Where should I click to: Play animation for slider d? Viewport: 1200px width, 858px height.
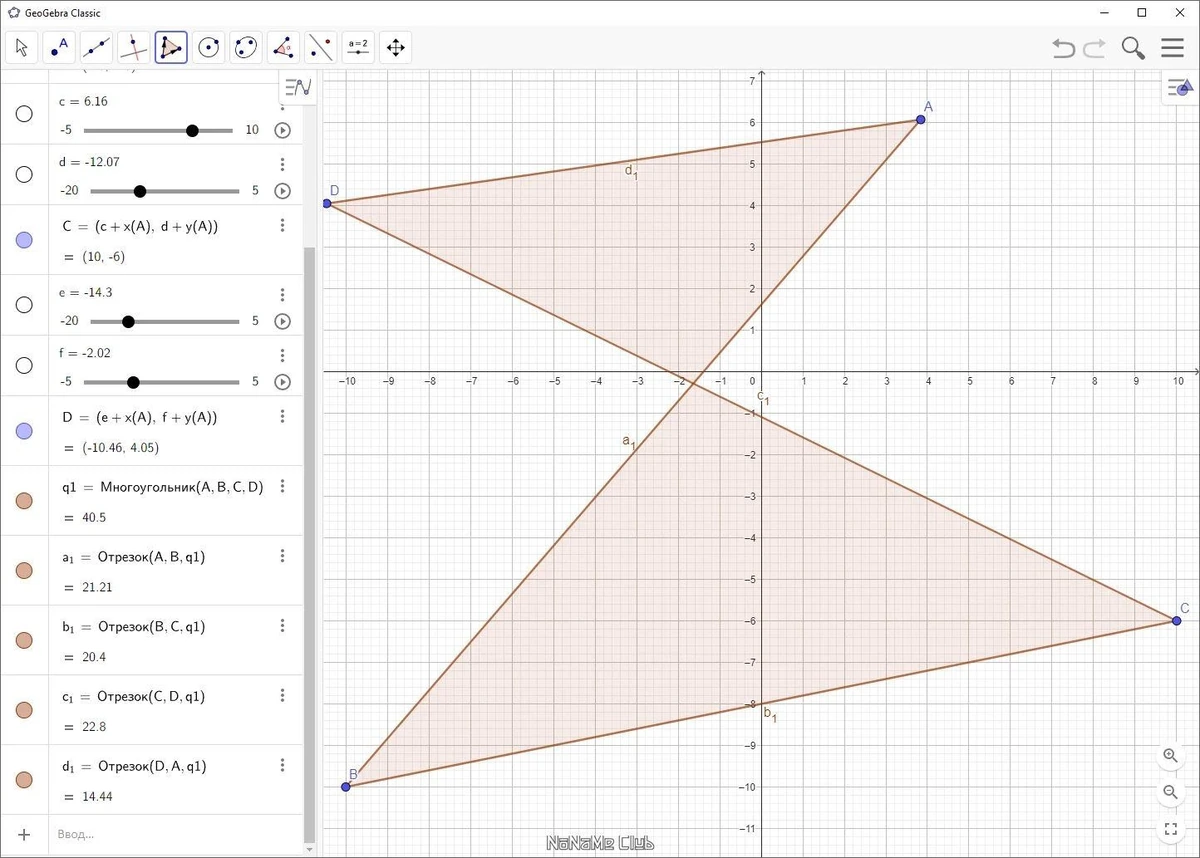(x=283, y=191)
